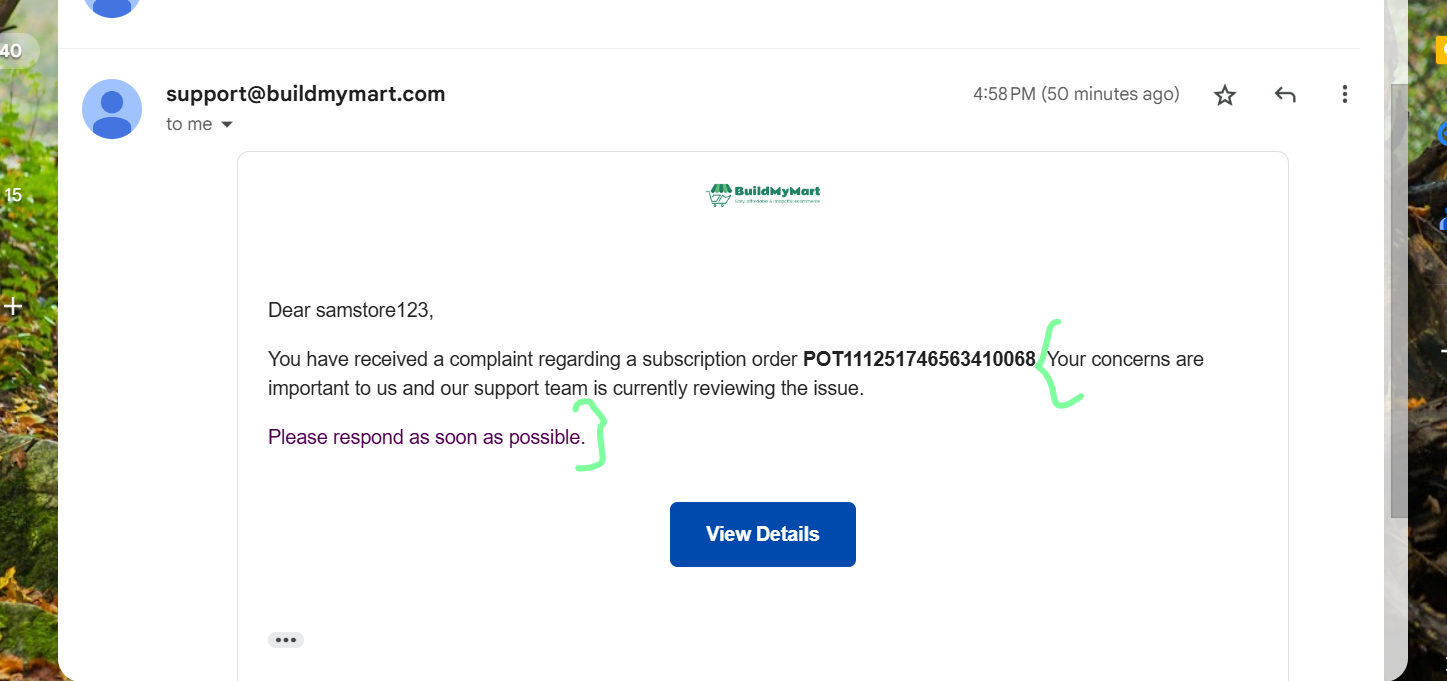Open the three-dot more options menu
Screen dimensions: 1447x681
pos(1345,95)
